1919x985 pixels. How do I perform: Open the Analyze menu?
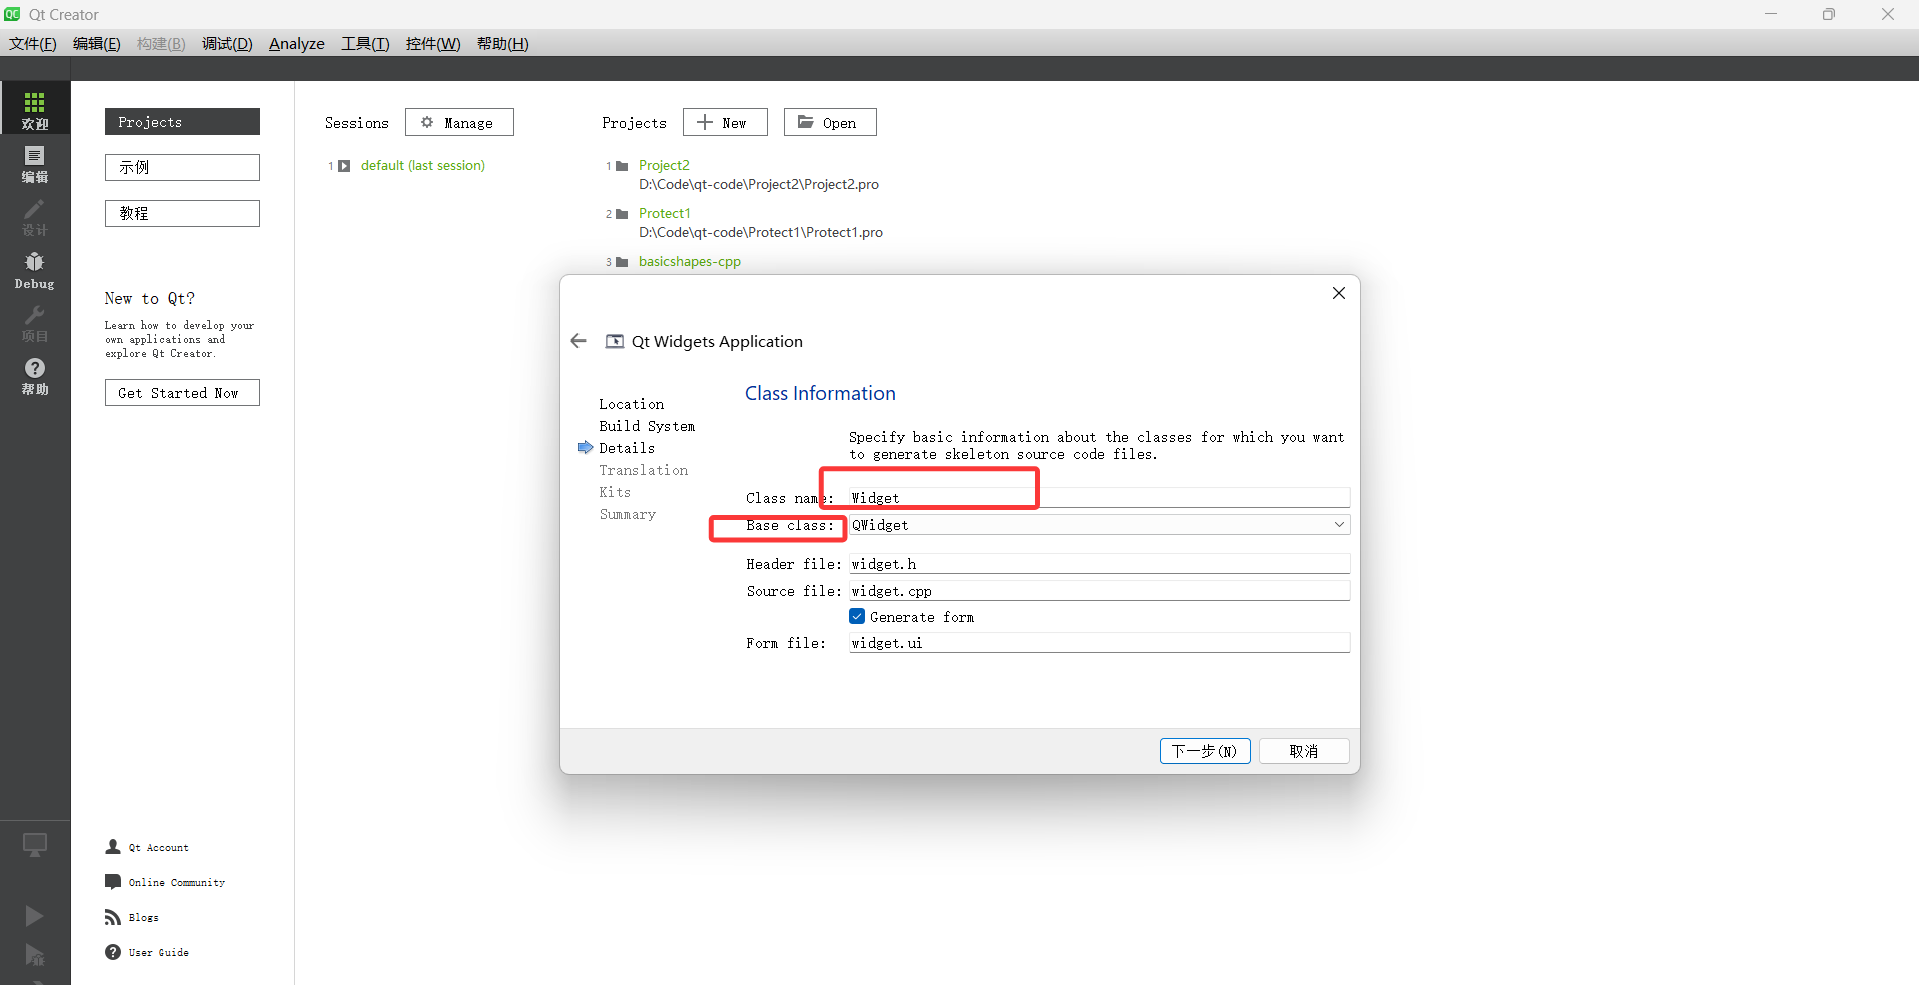coord(297,43)
